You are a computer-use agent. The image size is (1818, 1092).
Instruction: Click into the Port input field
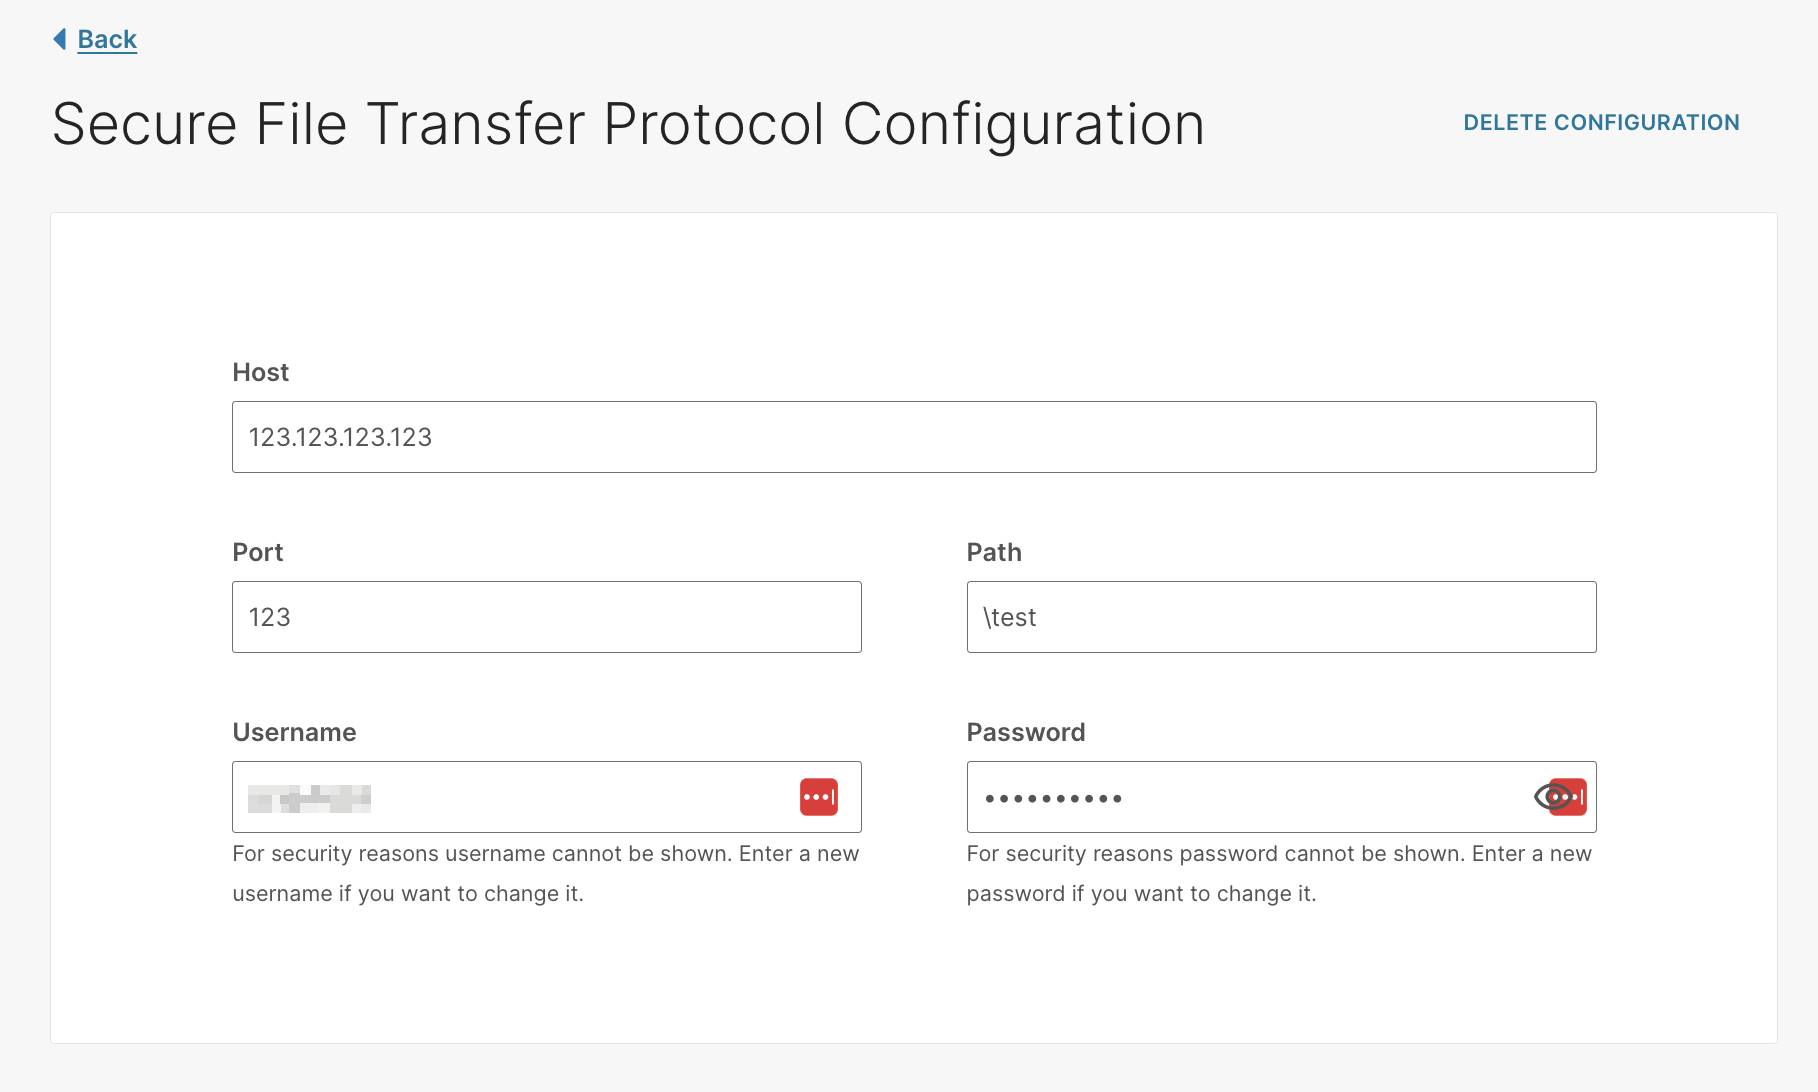click(x=546, y=617)
